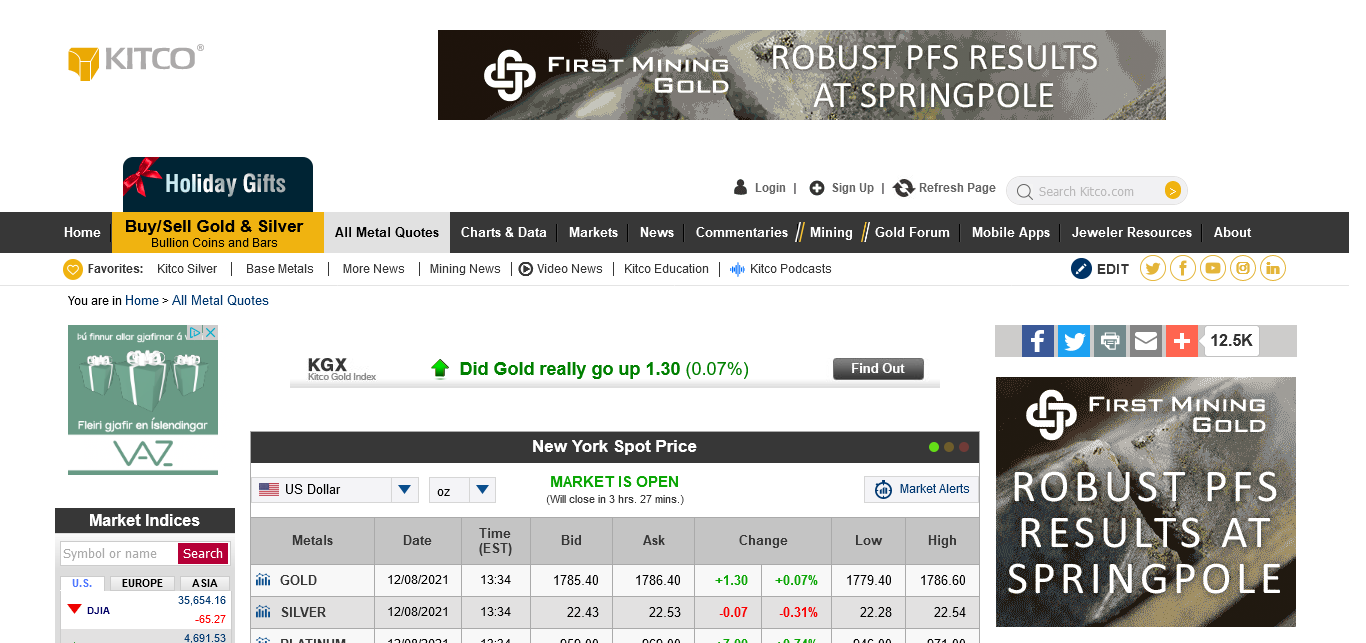
Task: Select the green dot indicator
Action: 934,447
